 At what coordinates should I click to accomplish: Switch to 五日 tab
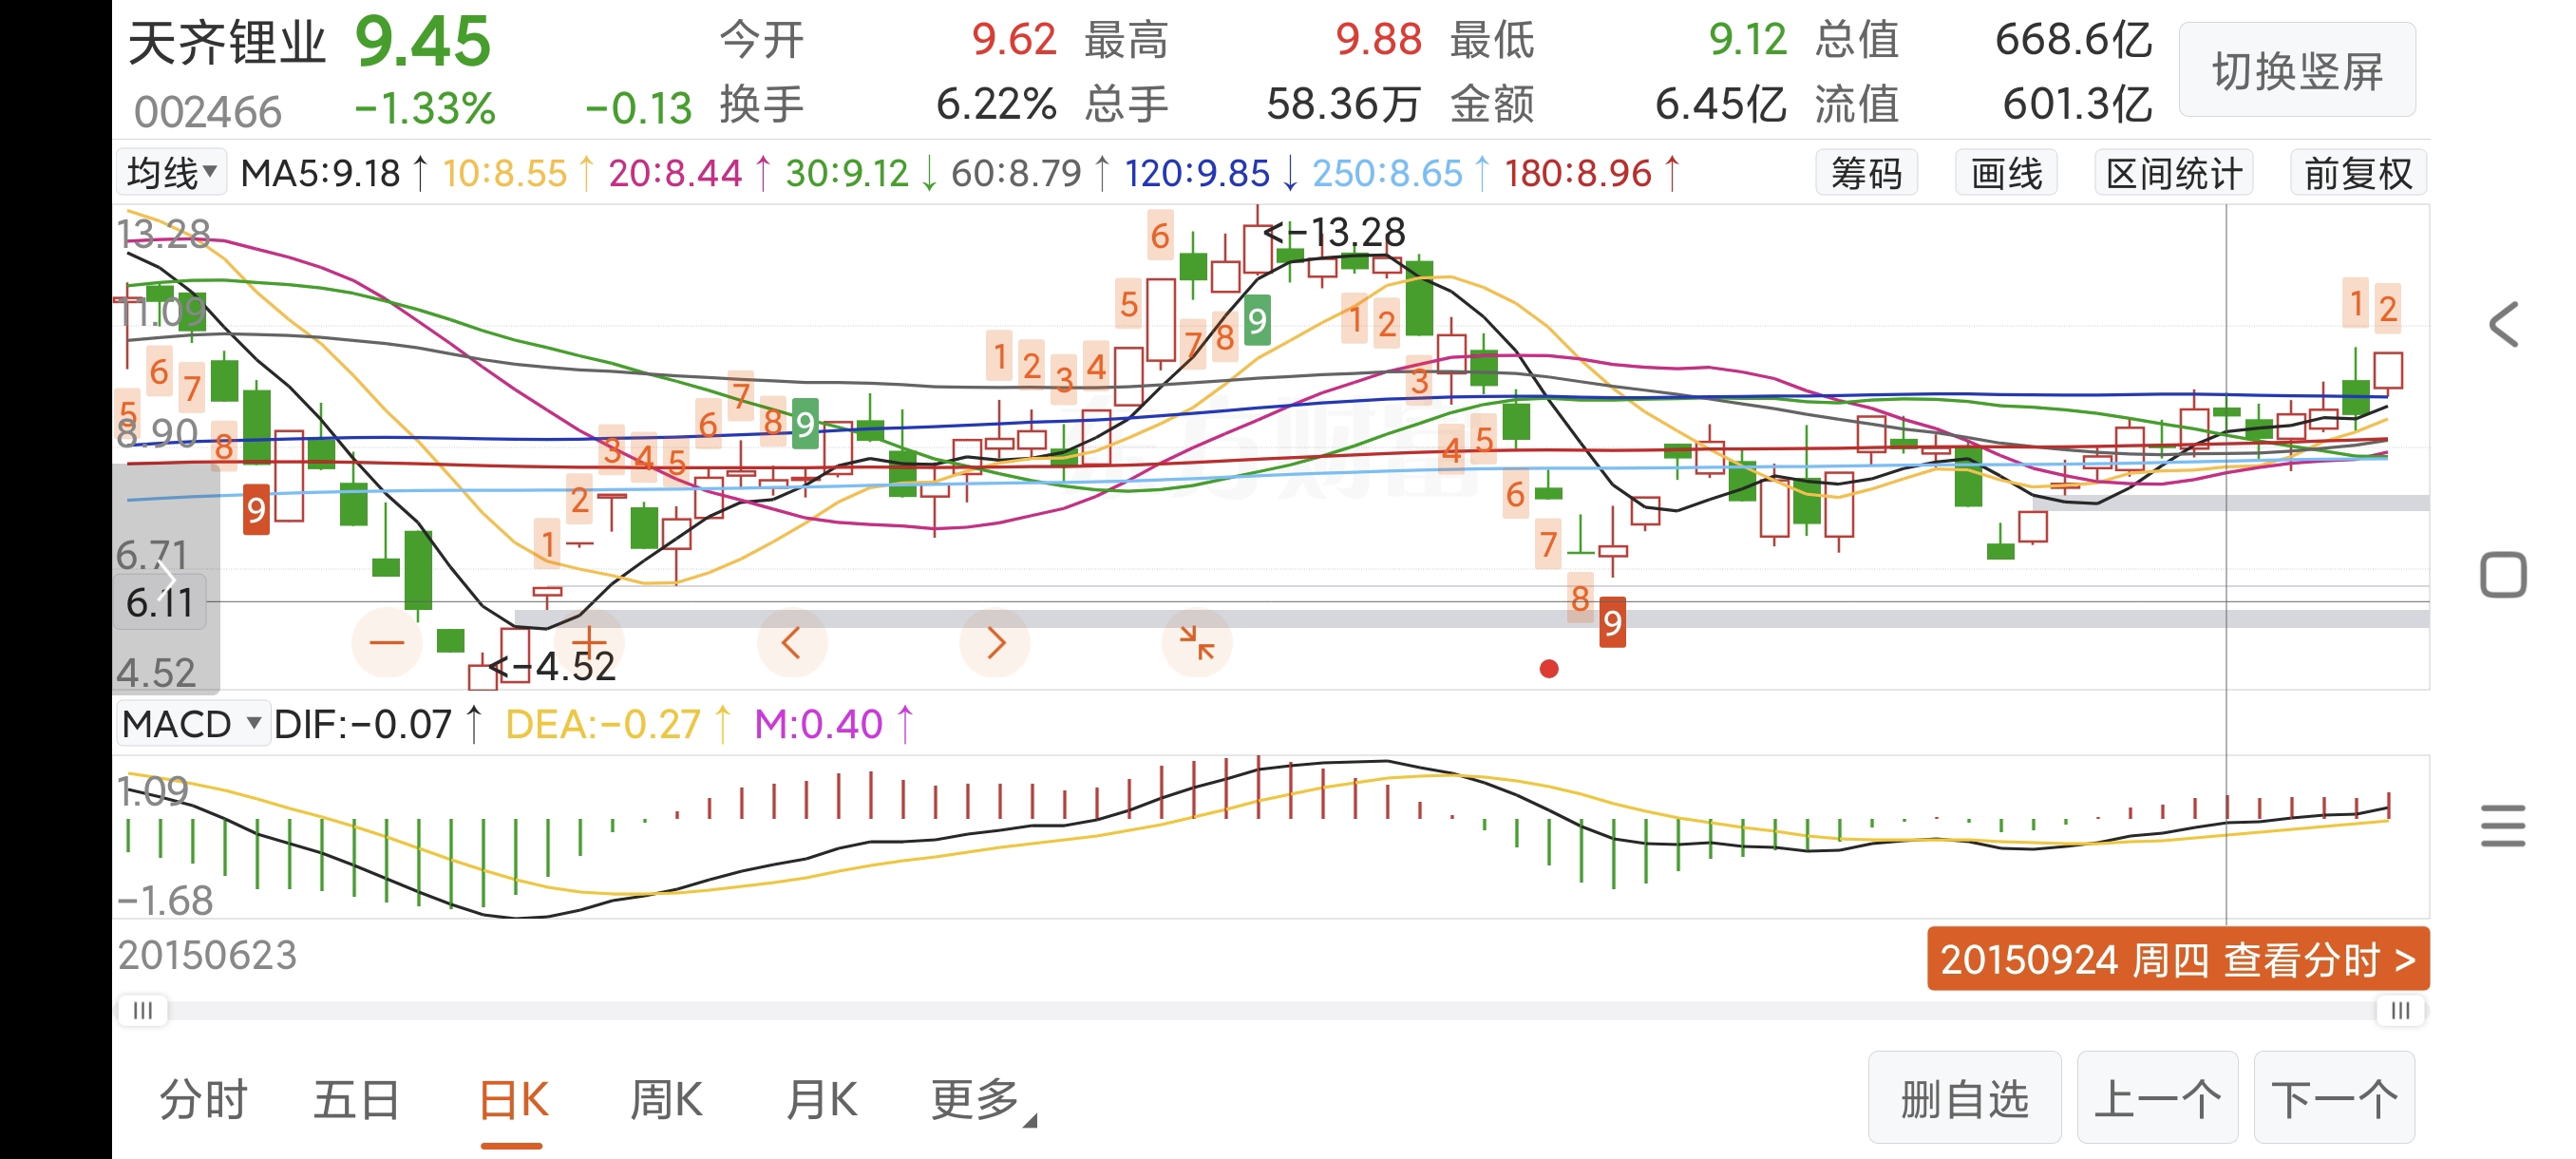pyautogui.click(x=357, y=1100)
